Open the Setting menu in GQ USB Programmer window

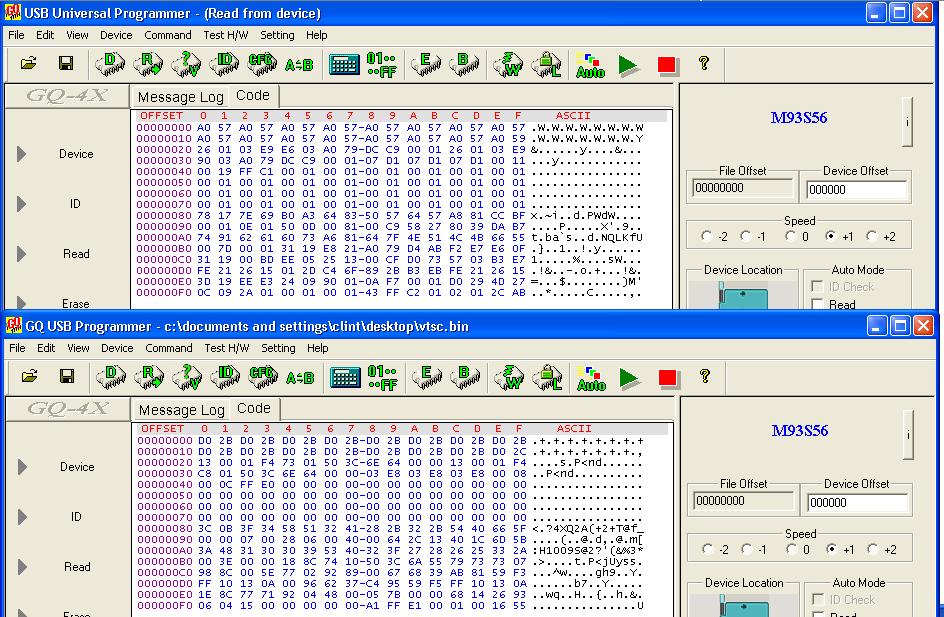click(x=278, y=348)
